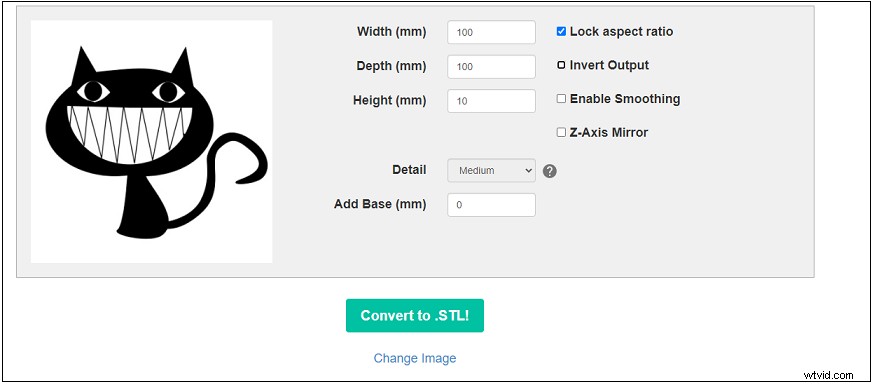The width and height of the screenshot is (874, 385).
Task: Click the help icon beside the Detail dropdown
Action: 550,171
